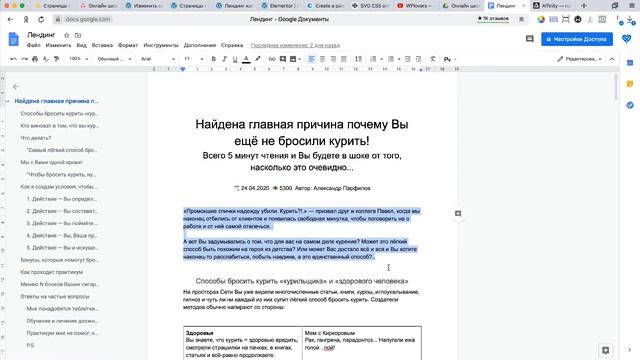Screen dimensions: 640x360
Task: Open the Файл menu
Action: [x=33, y=45]
